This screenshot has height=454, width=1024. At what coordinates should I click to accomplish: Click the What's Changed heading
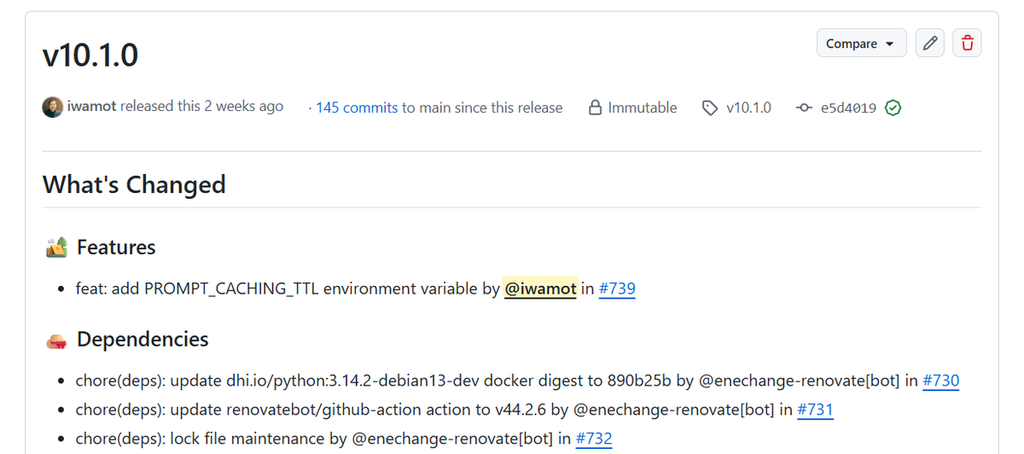point(134,185)
